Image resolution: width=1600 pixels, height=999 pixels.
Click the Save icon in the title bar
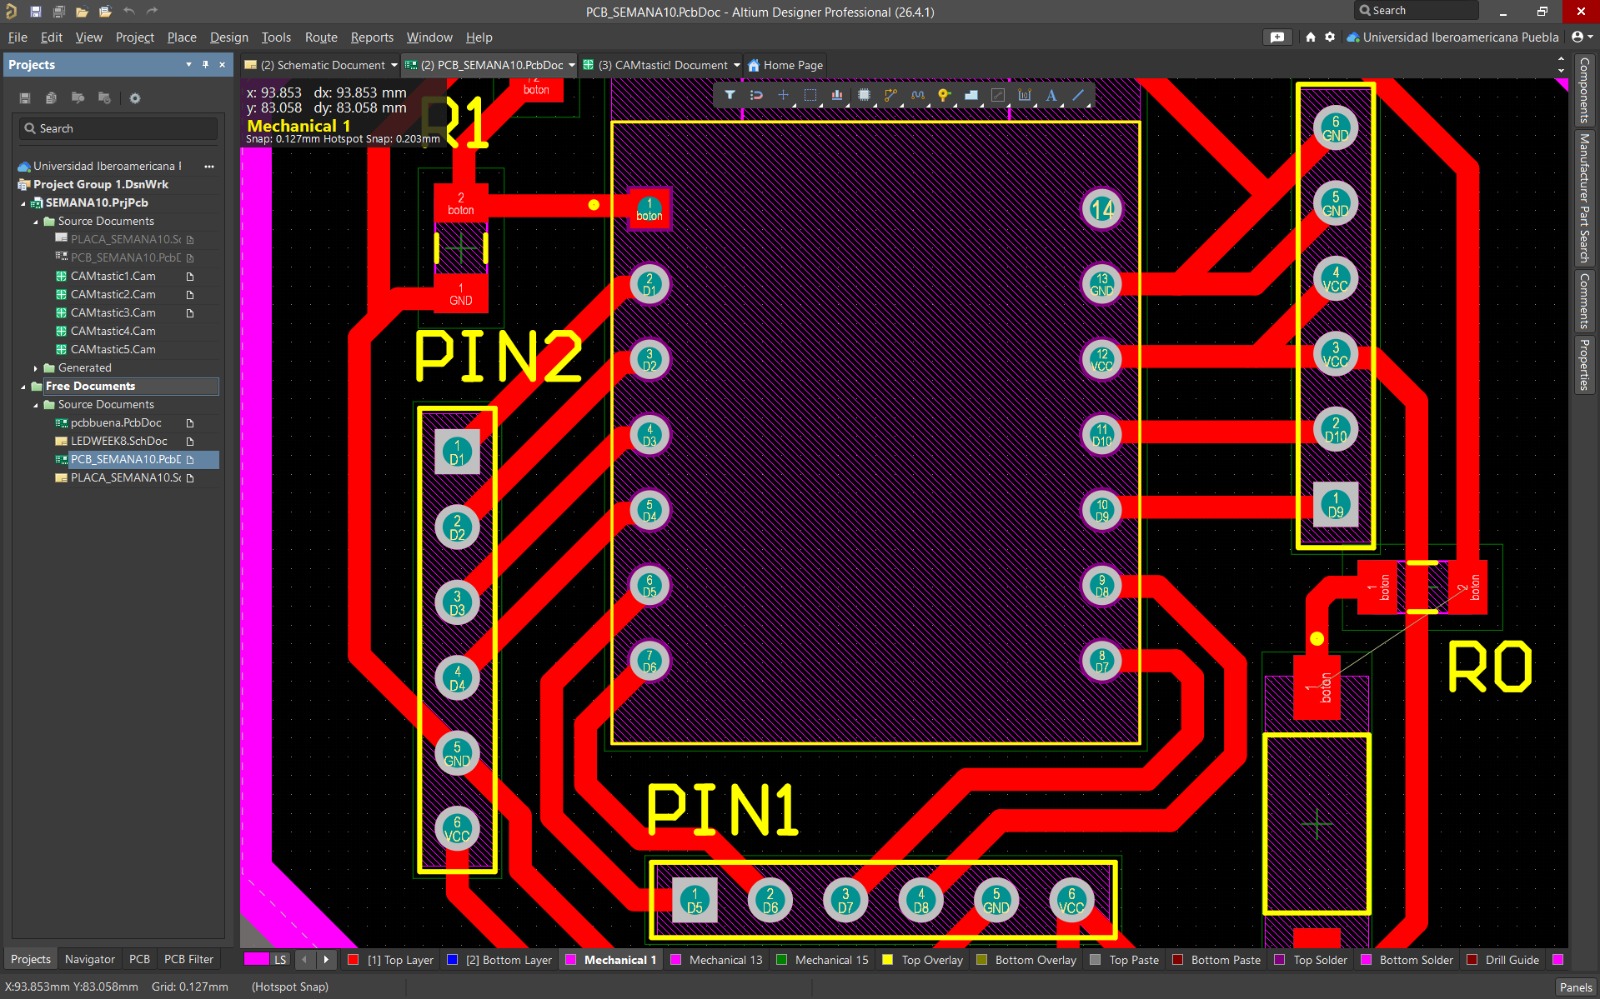(35, 12)
